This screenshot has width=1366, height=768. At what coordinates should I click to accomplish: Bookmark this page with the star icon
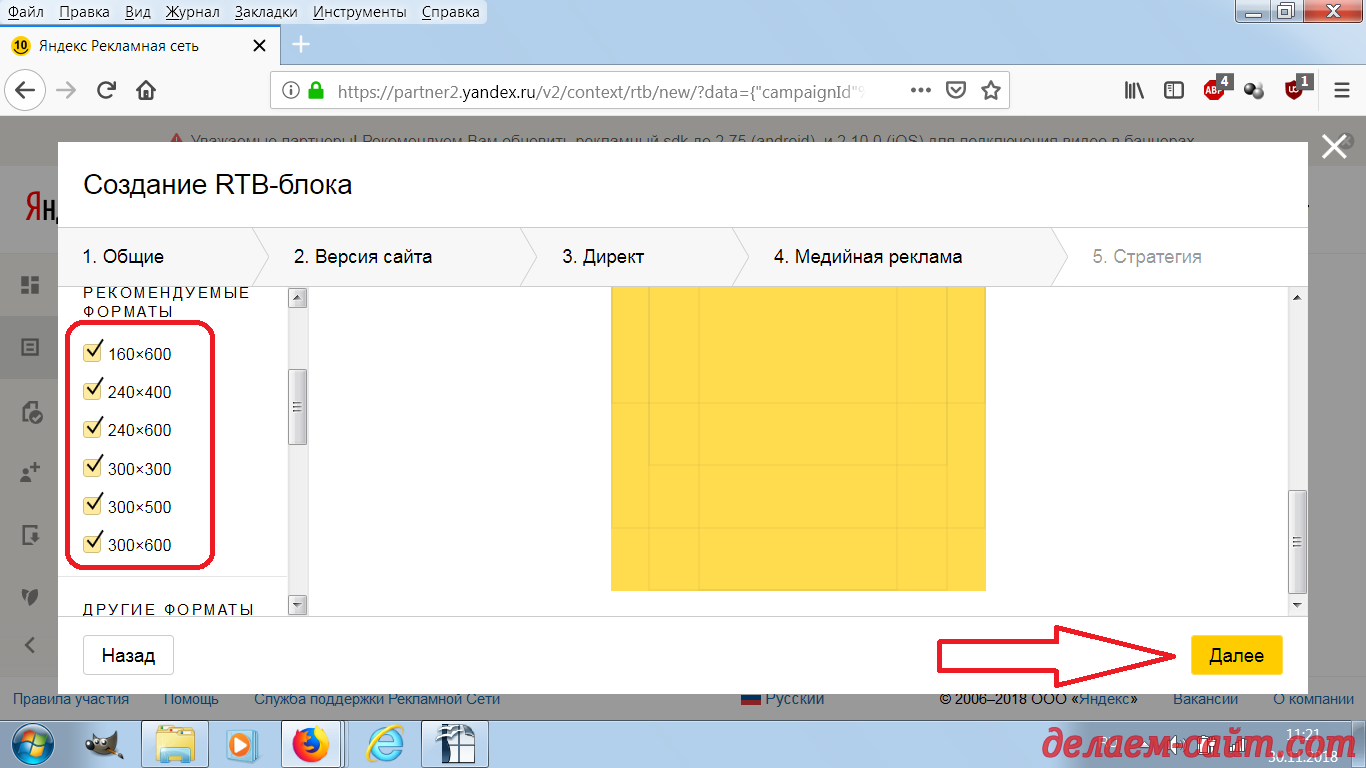pyautogui.click(x=990, y=90)
